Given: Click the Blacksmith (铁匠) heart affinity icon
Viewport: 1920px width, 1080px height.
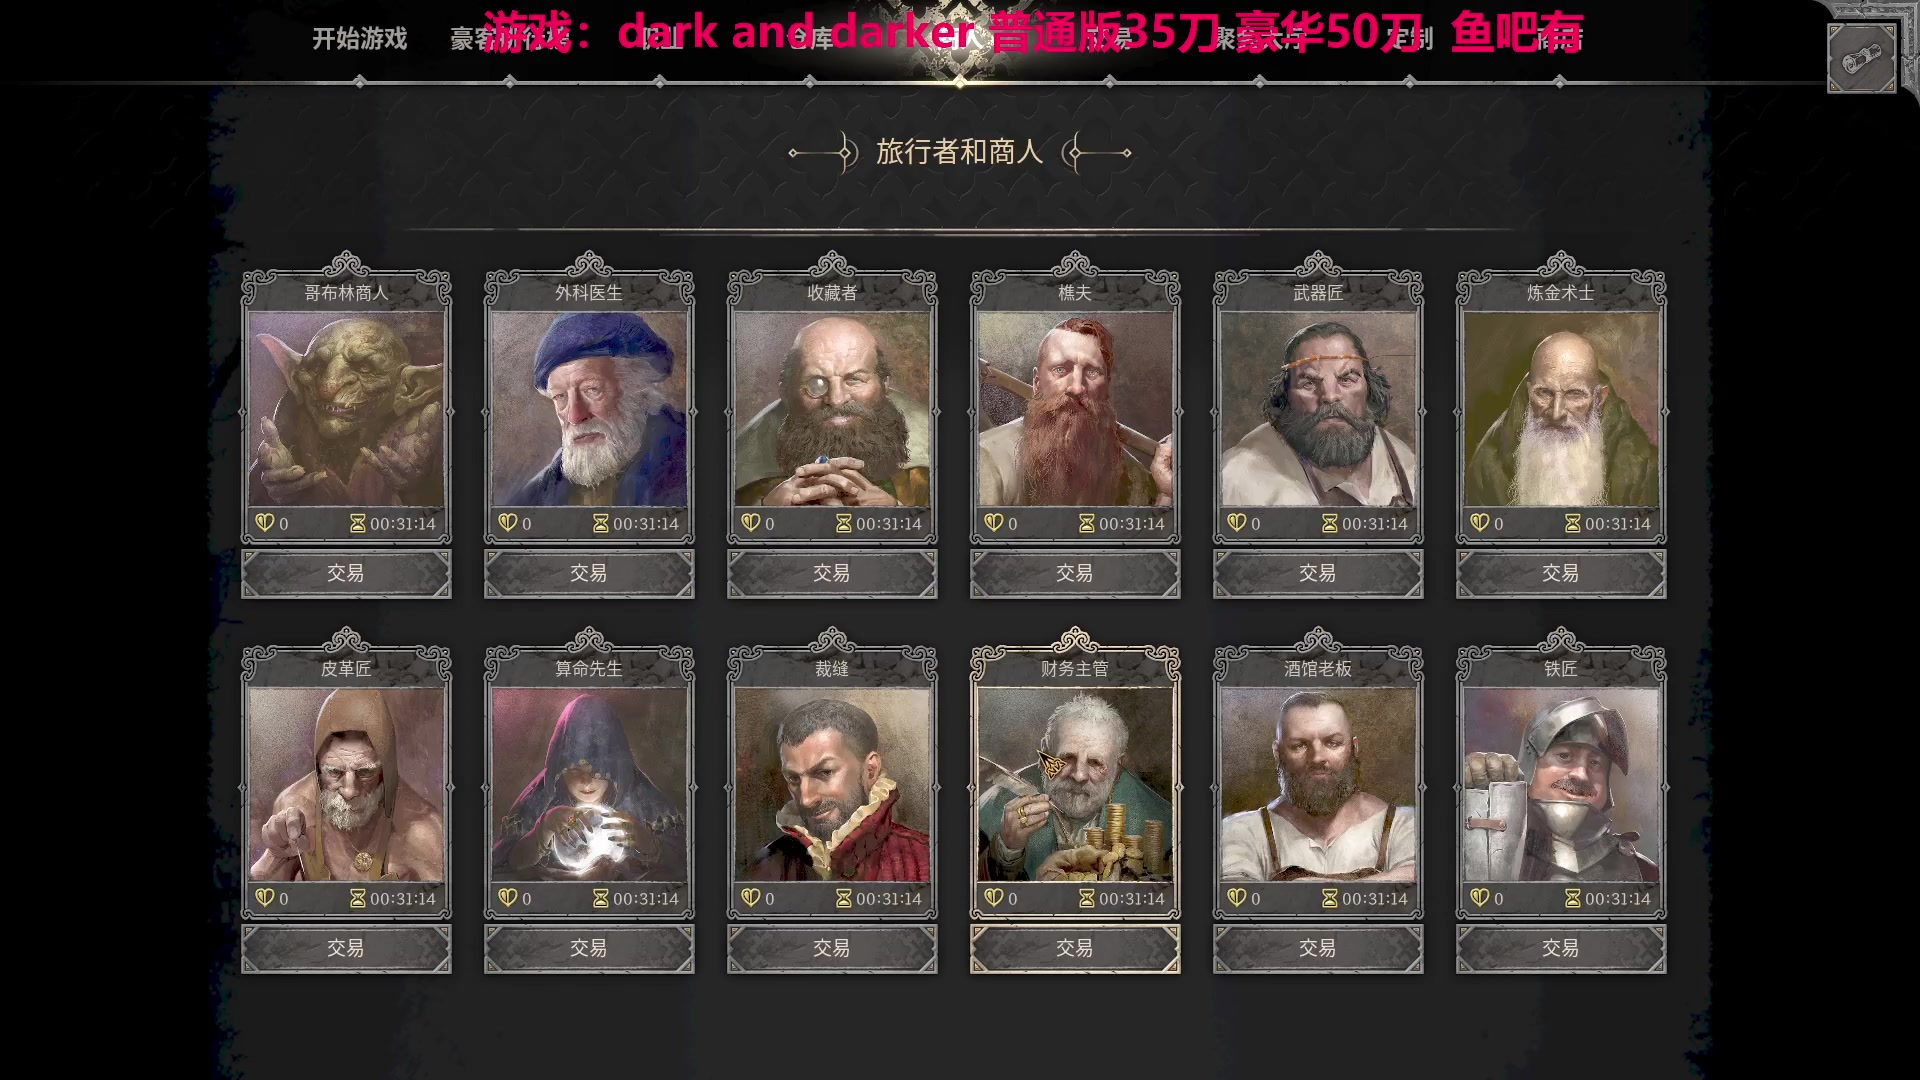Looking at the screenshot, I should coord(1480,898).
